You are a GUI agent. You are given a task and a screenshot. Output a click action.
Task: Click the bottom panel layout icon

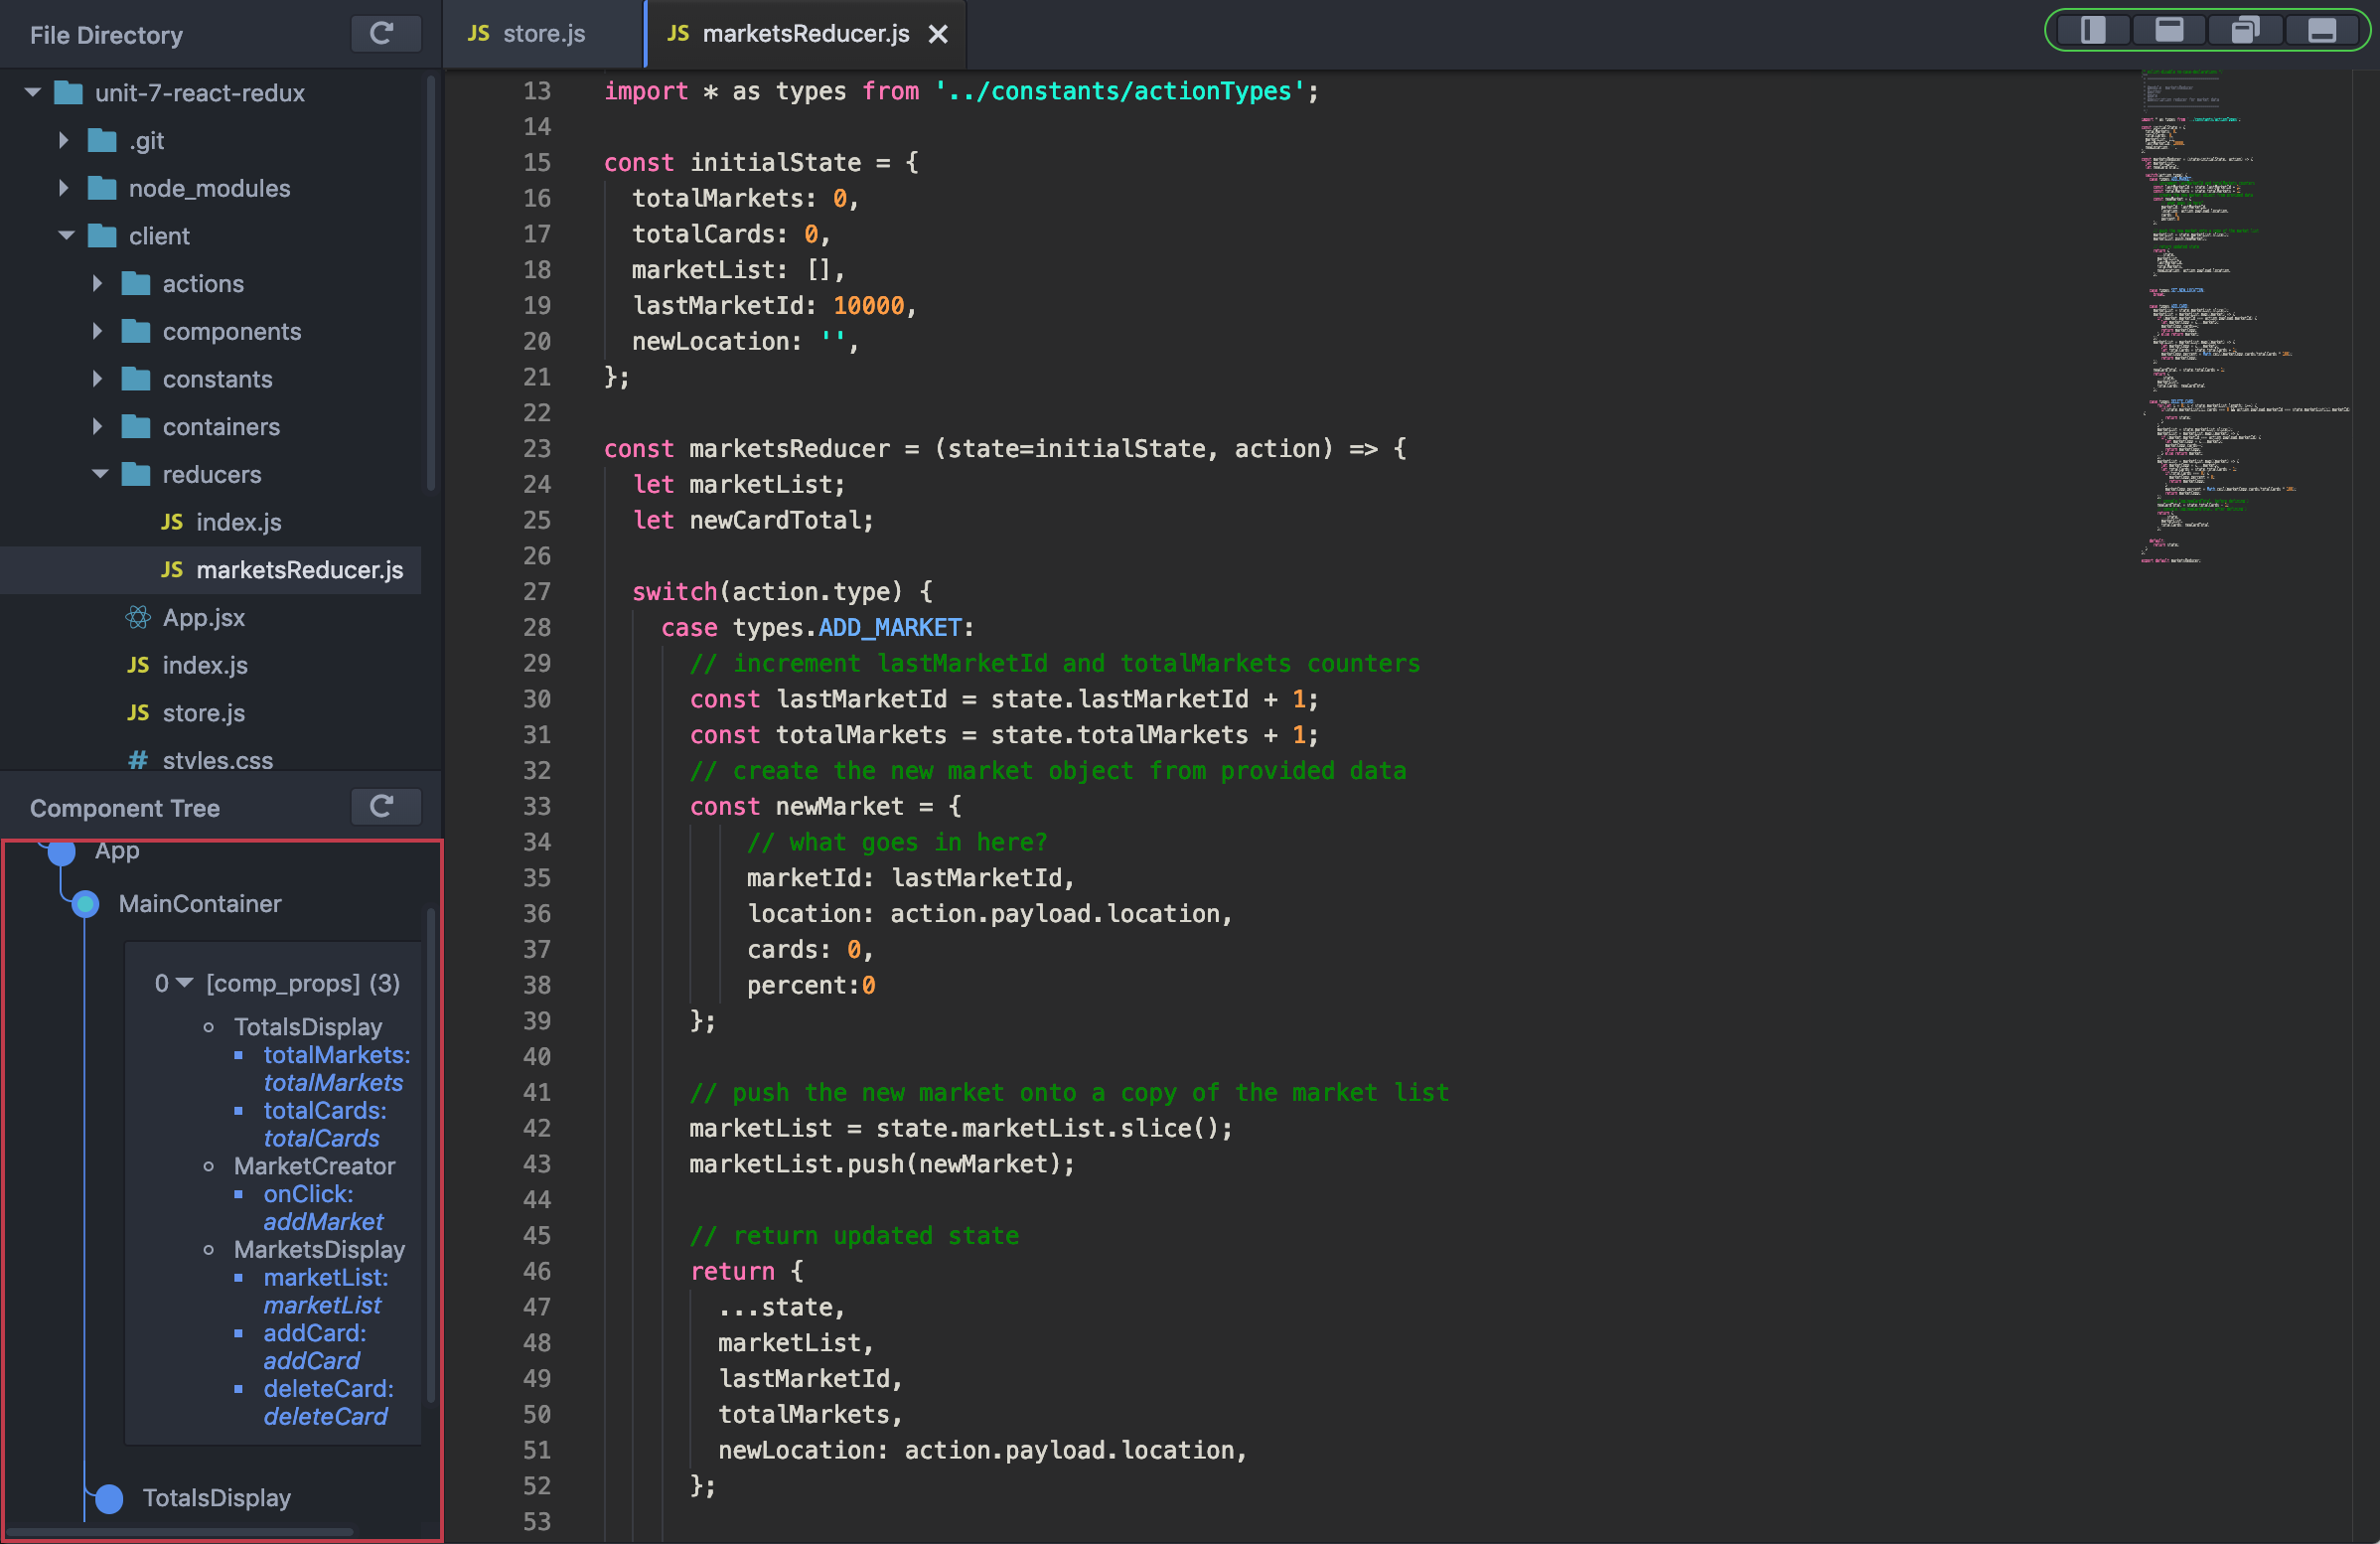pos(2321,30)
